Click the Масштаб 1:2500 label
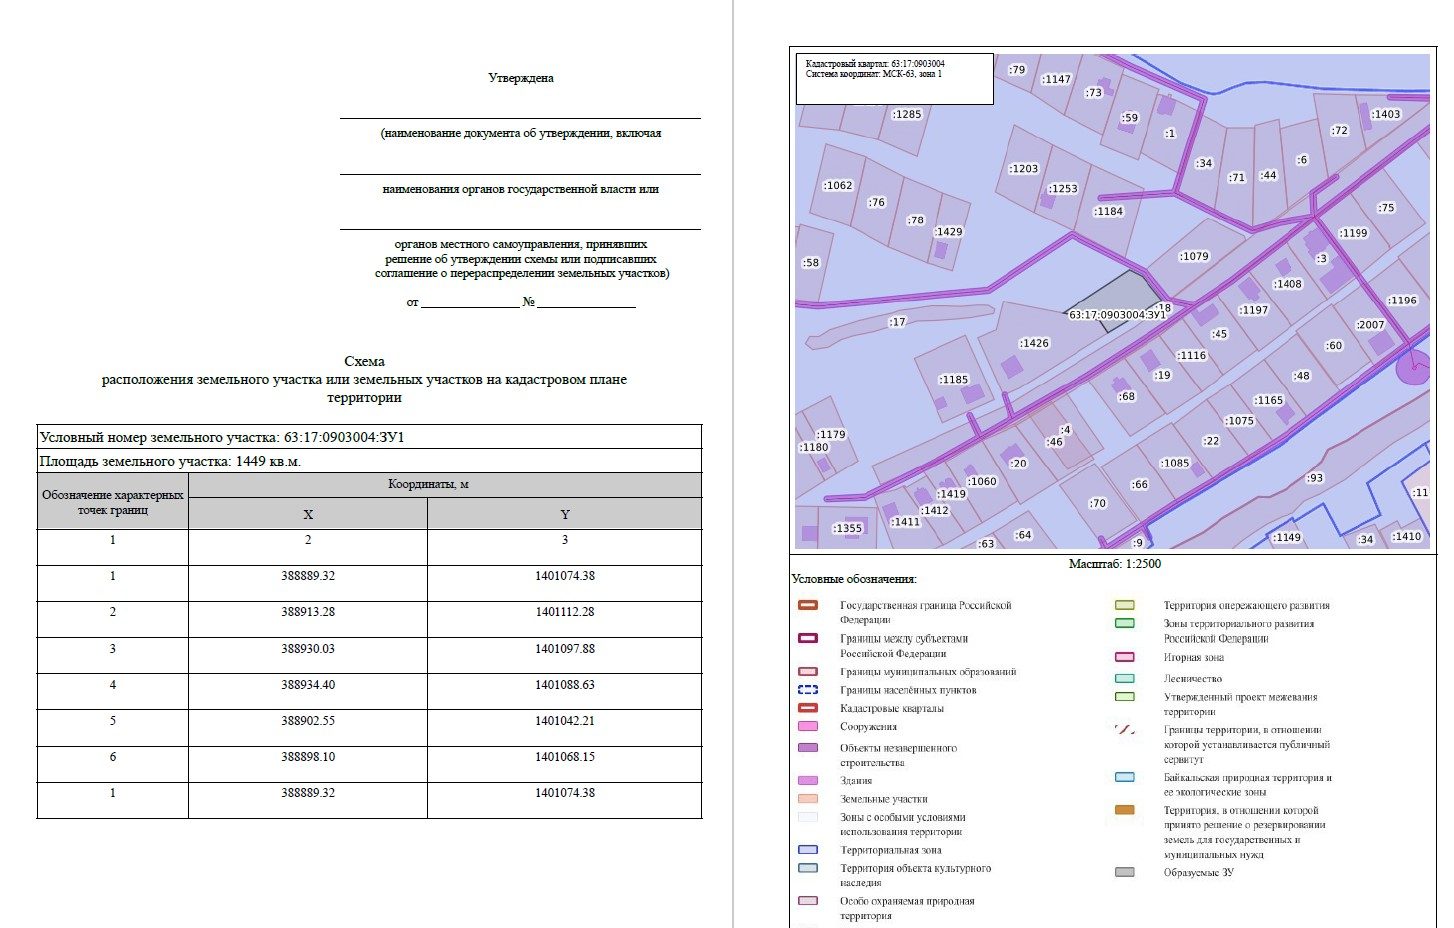This screenshot has height=928, width=1454. coord(1115,564)
